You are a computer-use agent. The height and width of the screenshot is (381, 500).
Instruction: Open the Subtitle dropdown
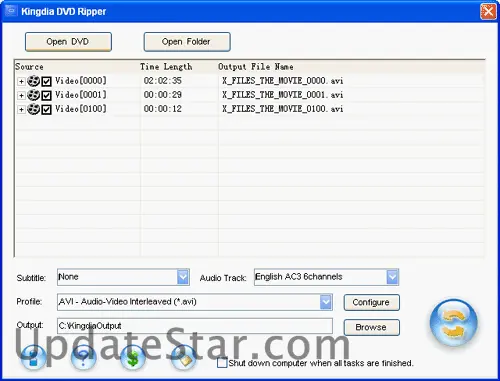coord(183,277)
